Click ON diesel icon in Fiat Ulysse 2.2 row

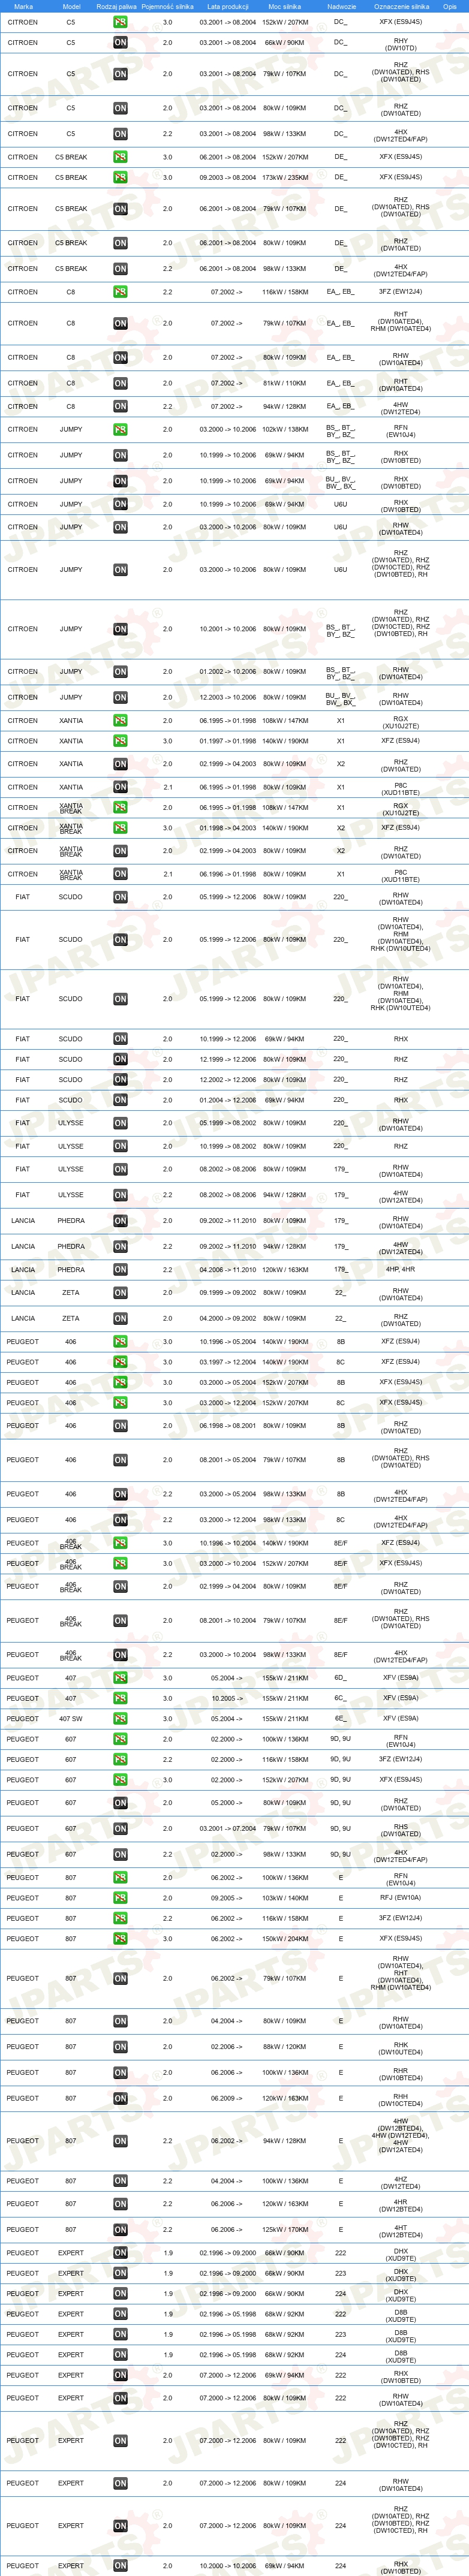120,1195
